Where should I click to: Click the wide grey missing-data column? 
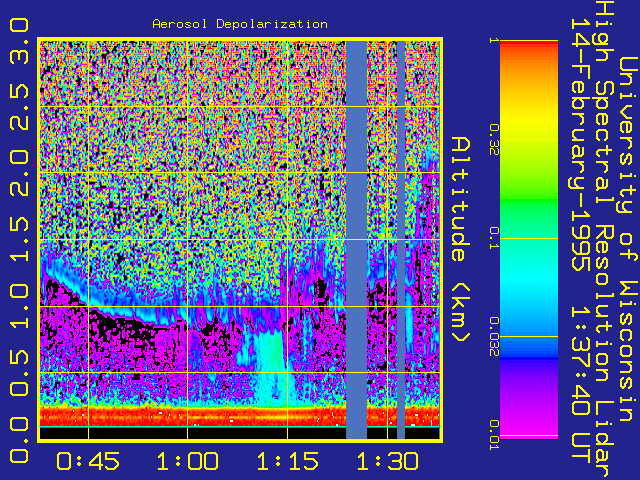click(356, 240)
